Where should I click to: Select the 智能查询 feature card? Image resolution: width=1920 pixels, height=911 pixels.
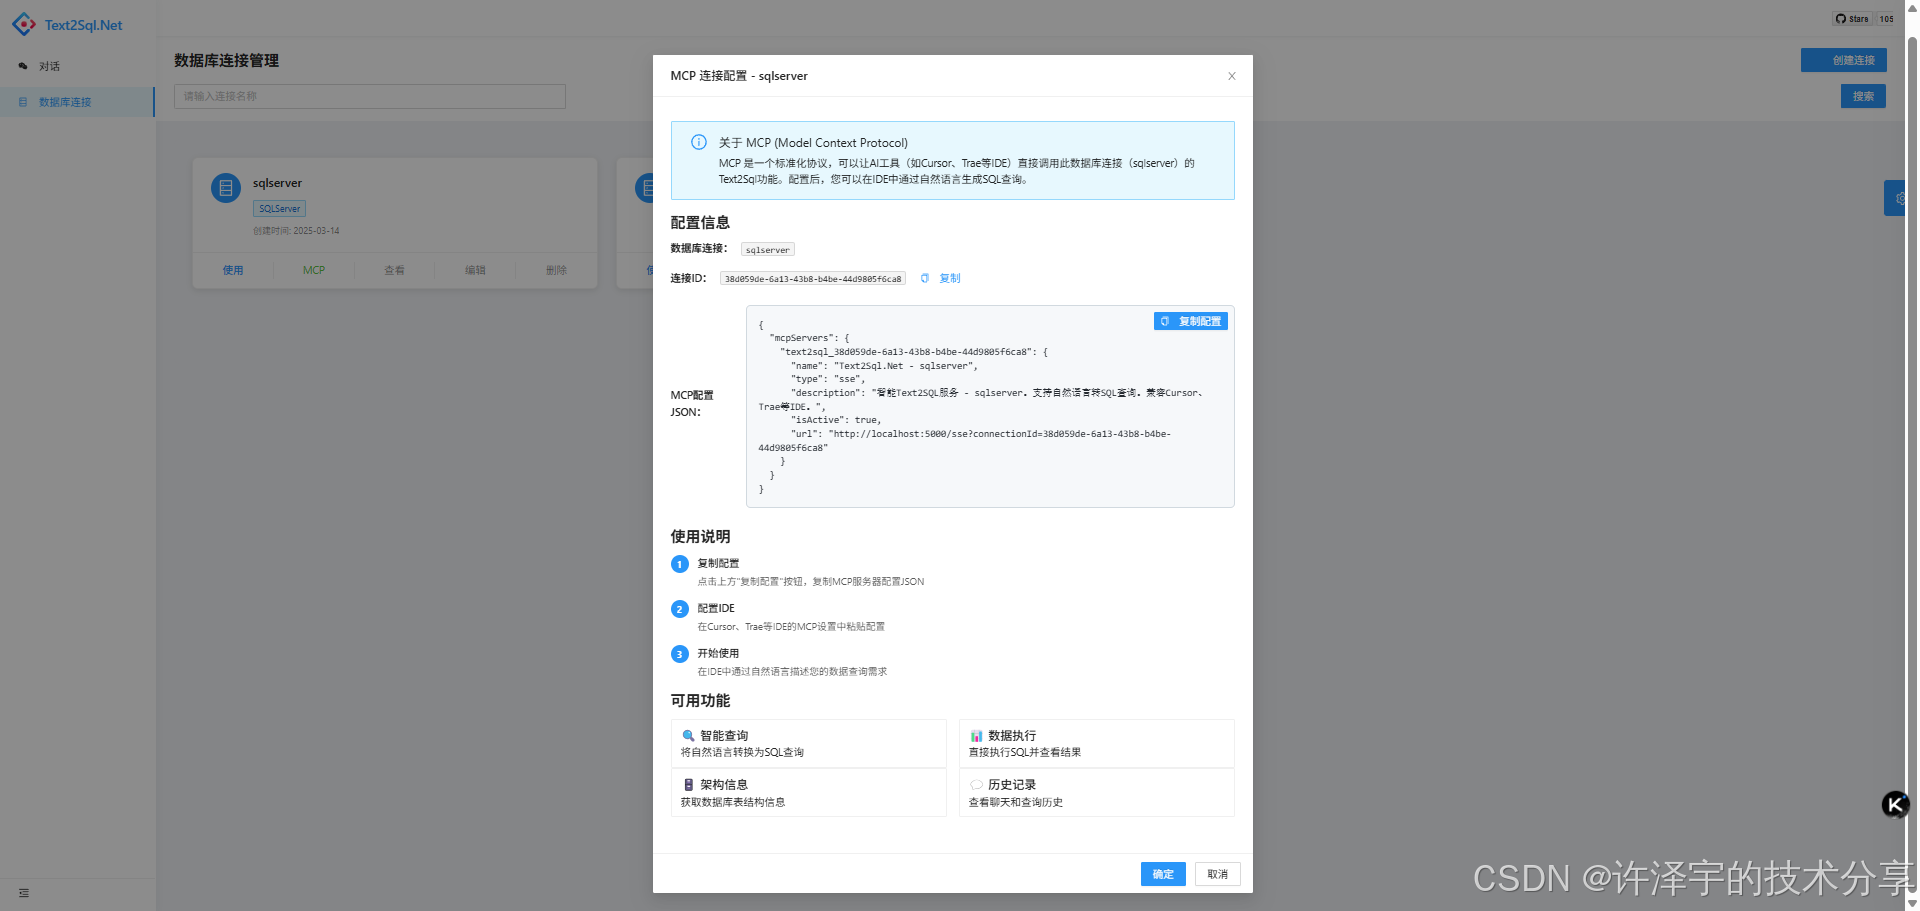(x=808, y=743)
